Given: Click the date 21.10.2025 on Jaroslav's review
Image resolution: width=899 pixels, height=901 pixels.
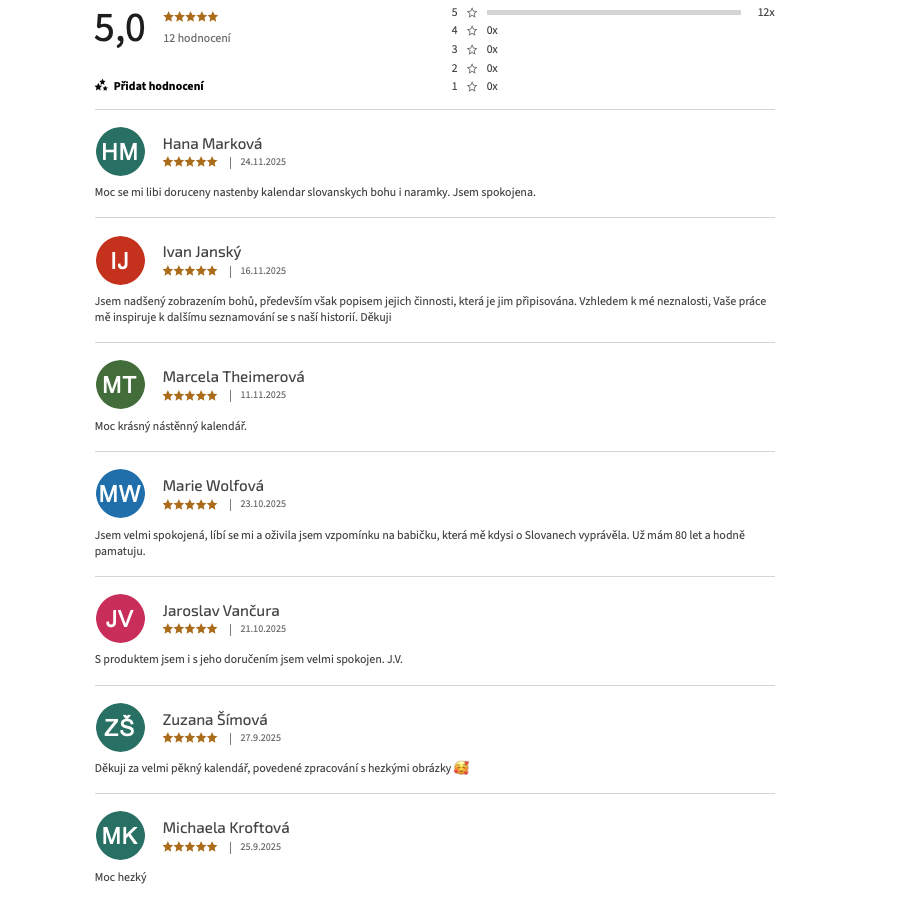Looking at the screenshot, I should 263,629.
